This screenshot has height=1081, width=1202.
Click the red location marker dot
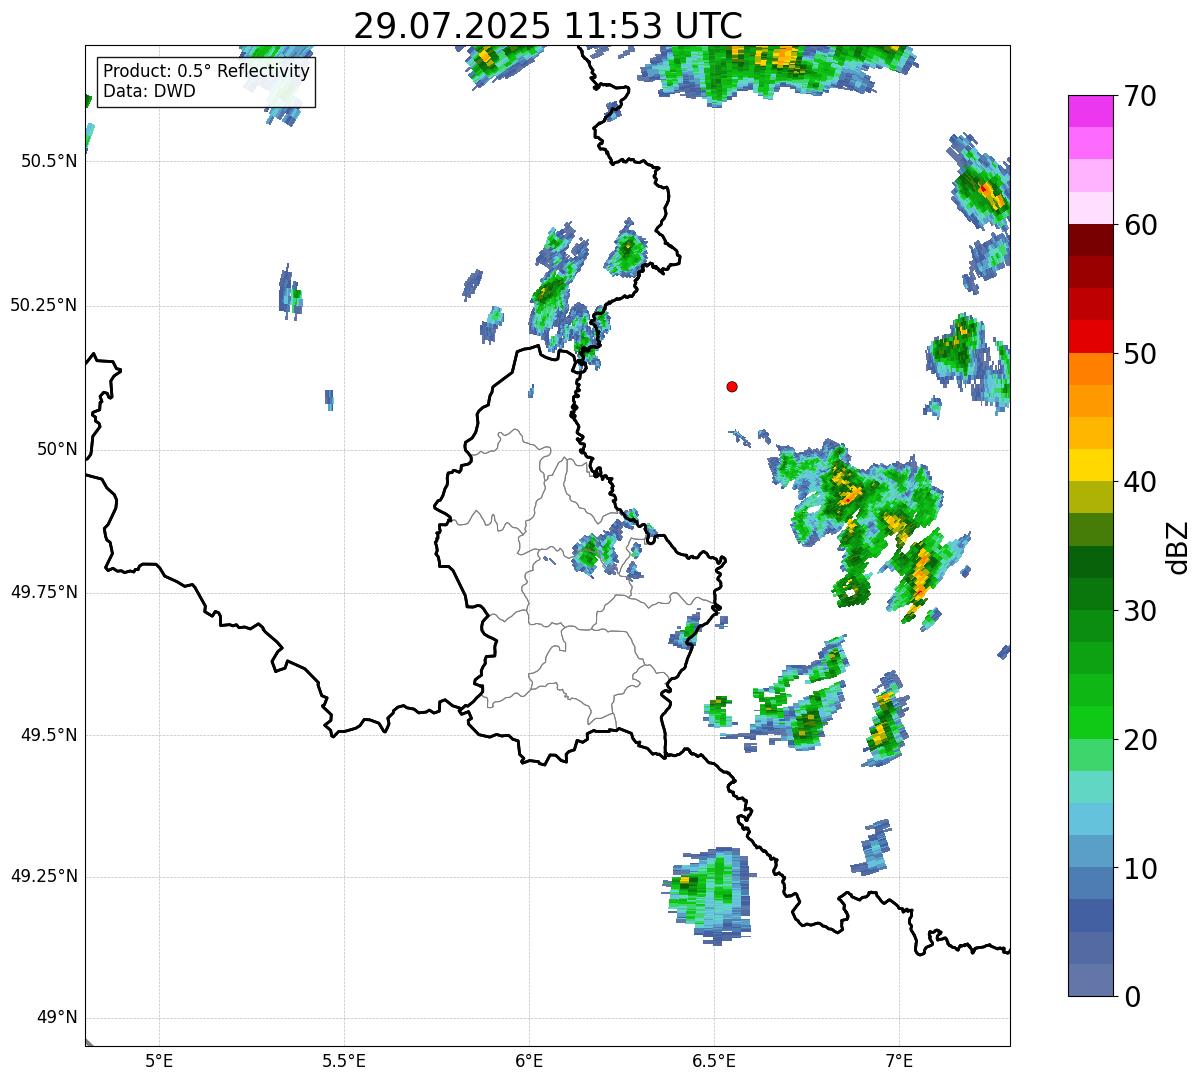coord(732,386)
